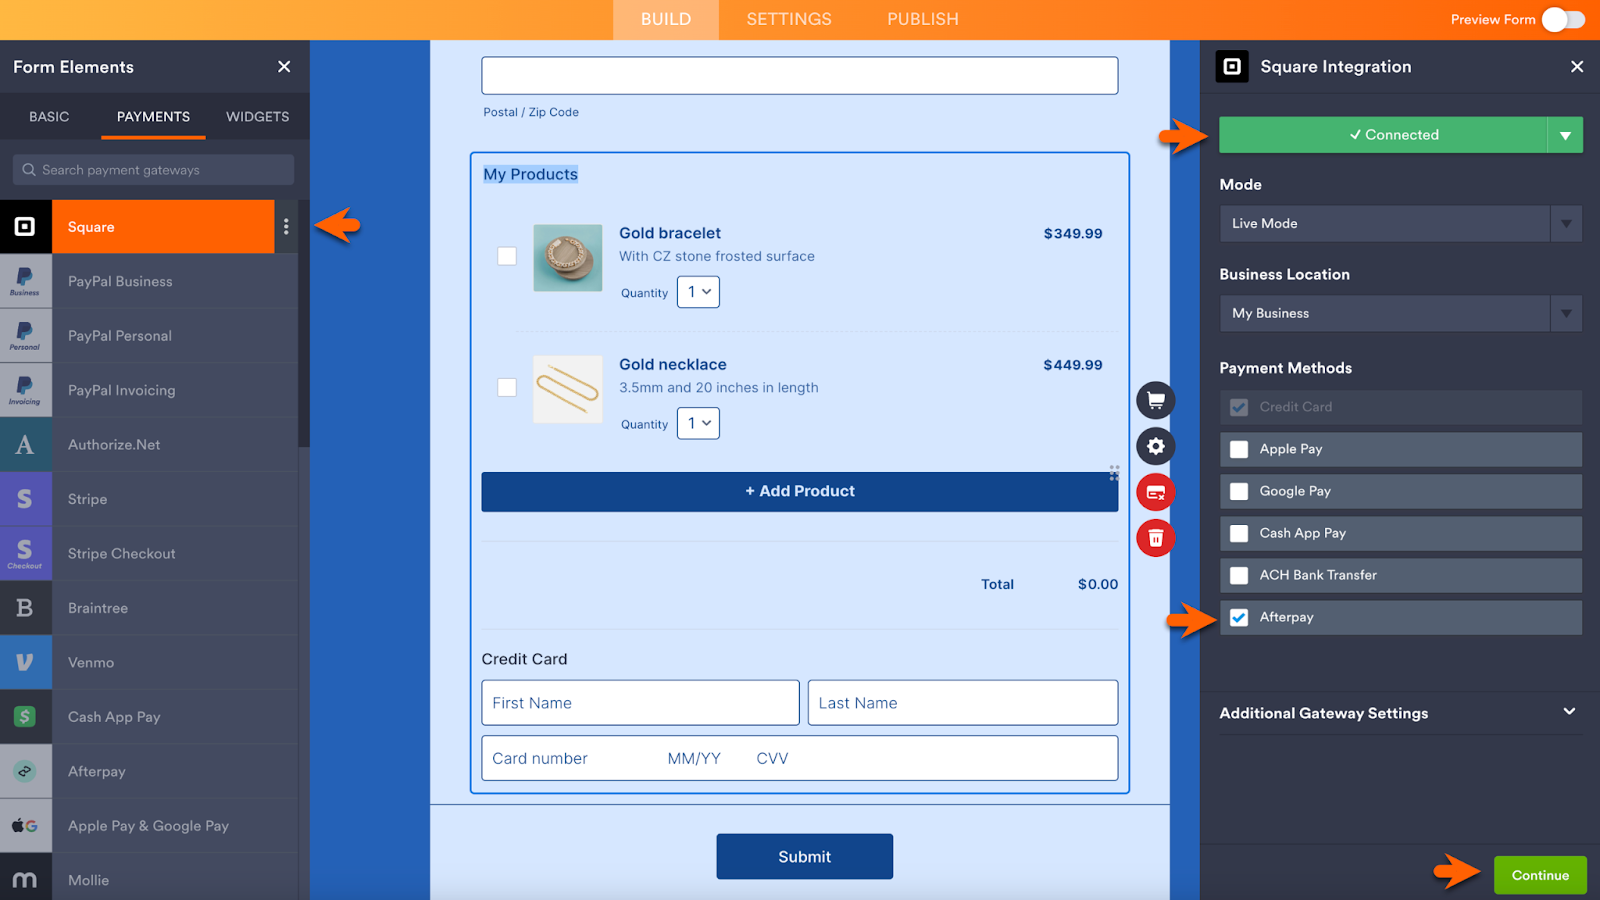Click the $349.99 price text
Image resolution: width=1600 pixels, height=900 pixels.
point(1073,234)
